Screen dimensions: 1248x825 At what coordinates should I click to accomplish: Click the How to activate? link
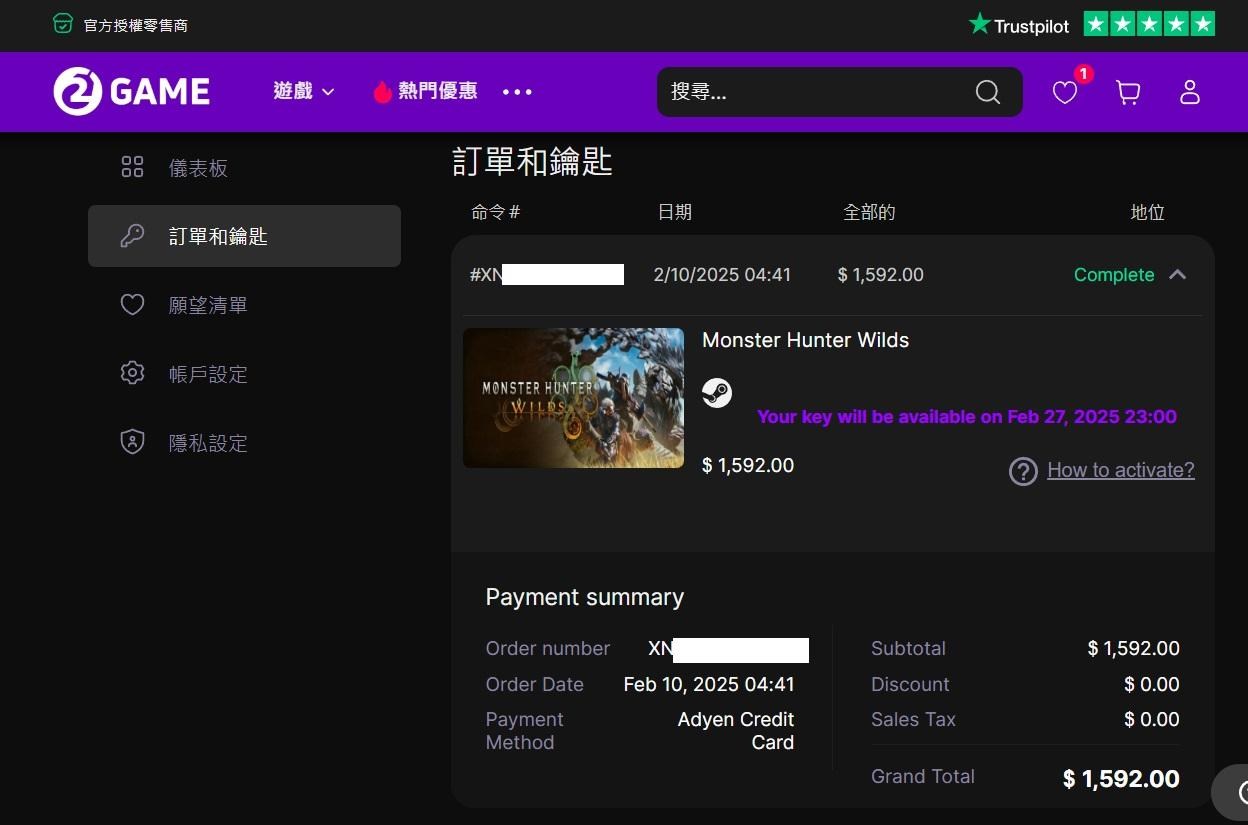click(x=1120, y=470)
